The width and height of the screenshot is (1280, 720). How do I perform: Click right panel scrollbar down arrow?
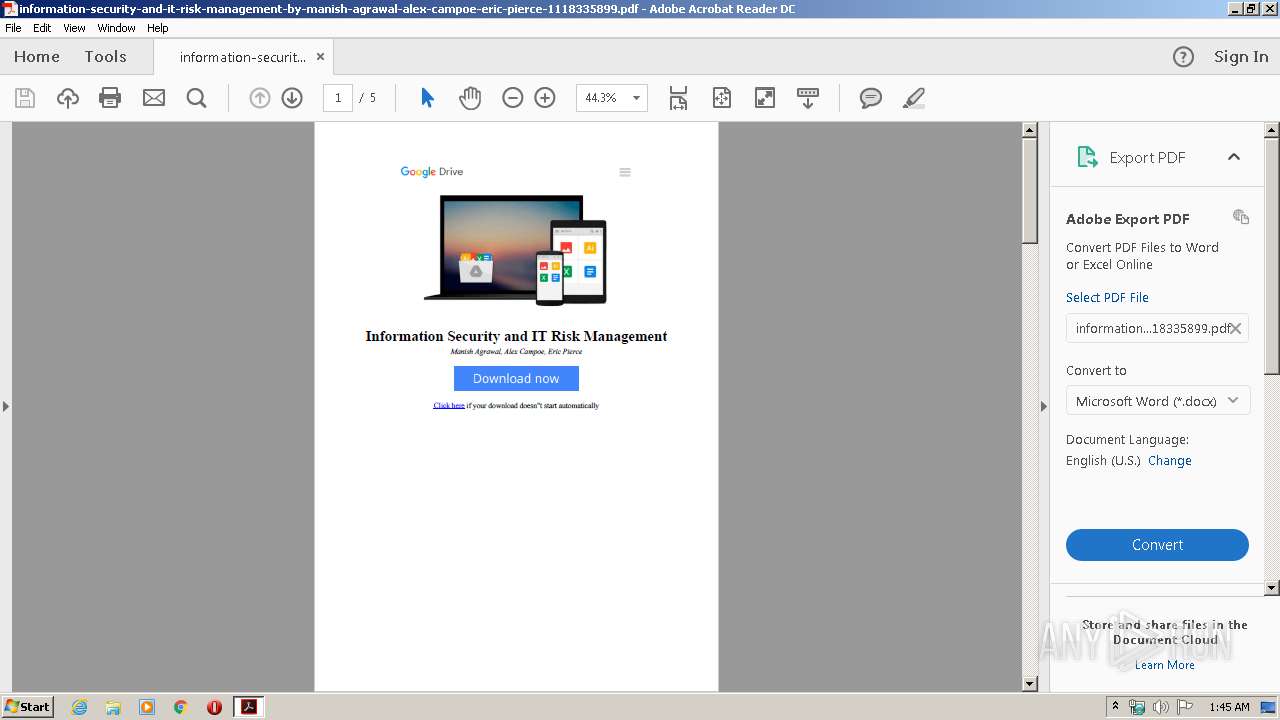point(1272,588)
